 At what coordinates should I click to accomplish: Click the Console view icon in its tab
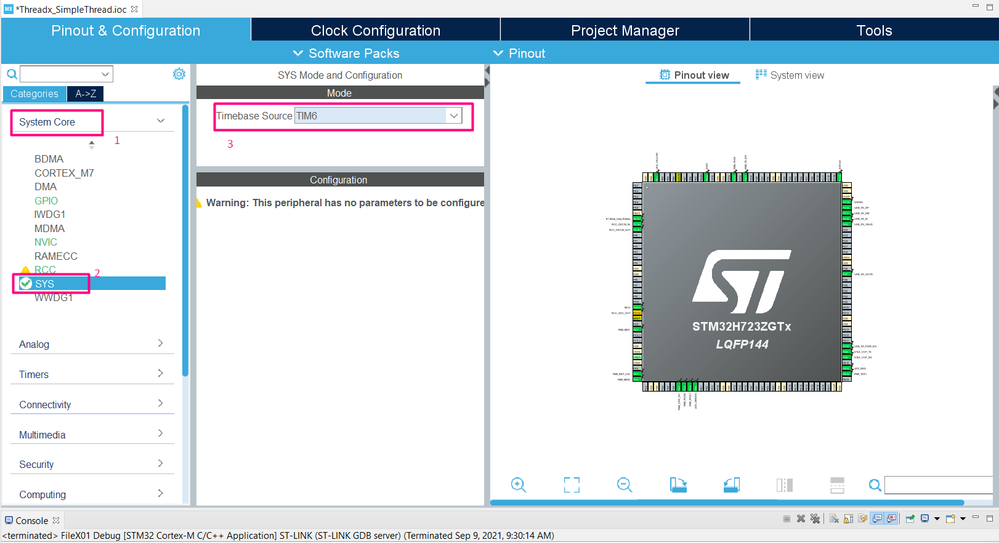click(9, 520)
